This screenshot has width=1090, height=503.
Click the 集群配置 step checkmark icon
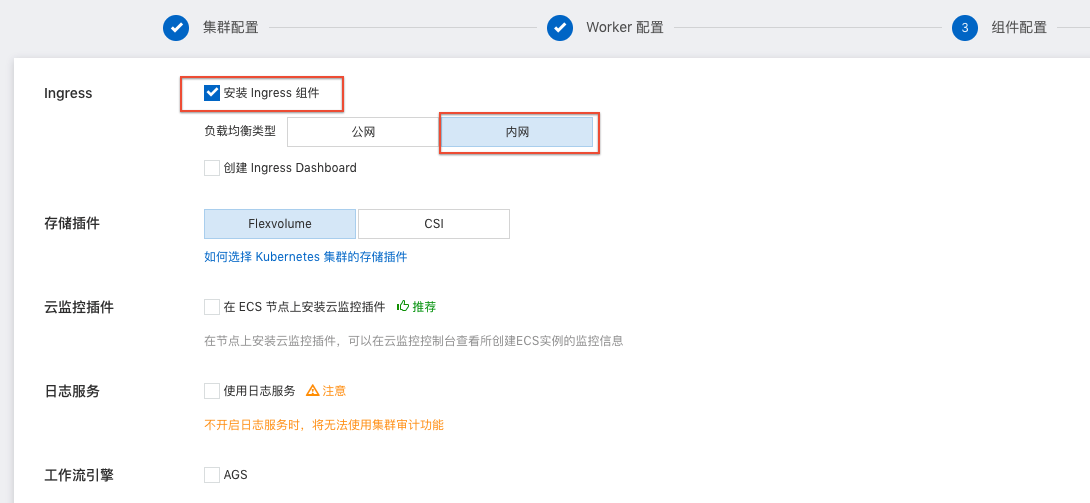pyautogui.click(x=176, y=28)
